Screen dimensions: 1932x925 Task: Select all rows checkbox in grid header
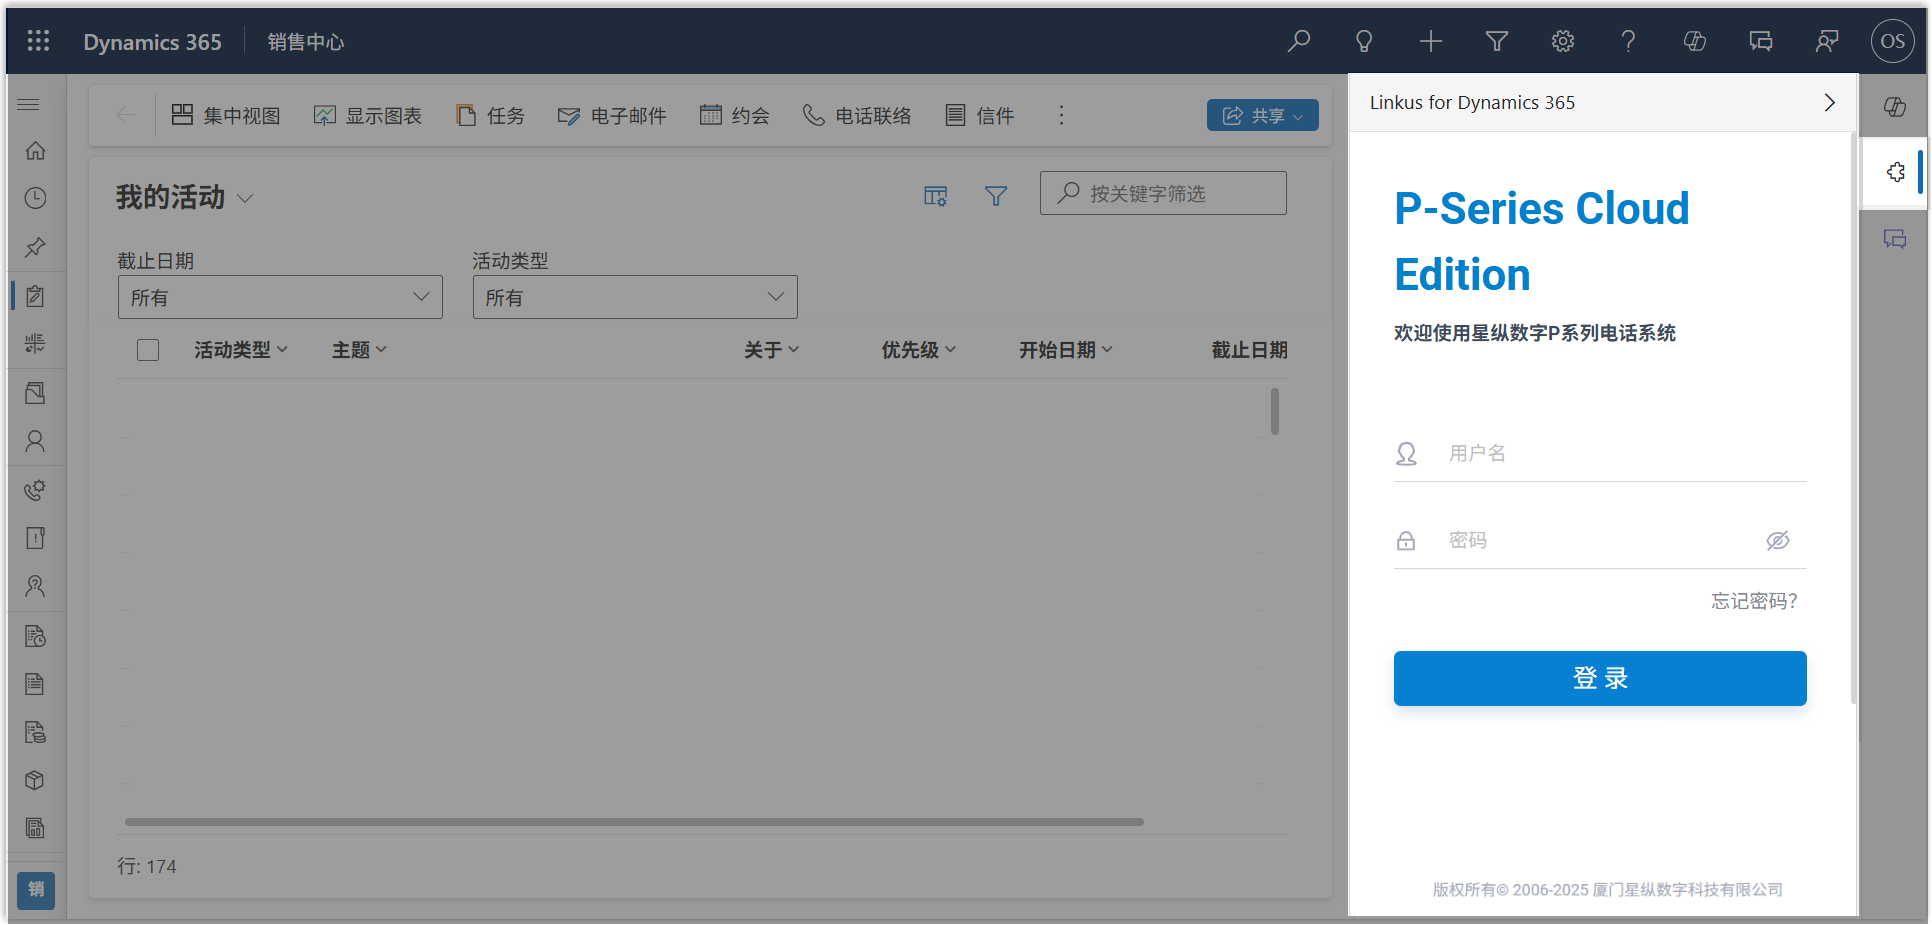[148, 350]
